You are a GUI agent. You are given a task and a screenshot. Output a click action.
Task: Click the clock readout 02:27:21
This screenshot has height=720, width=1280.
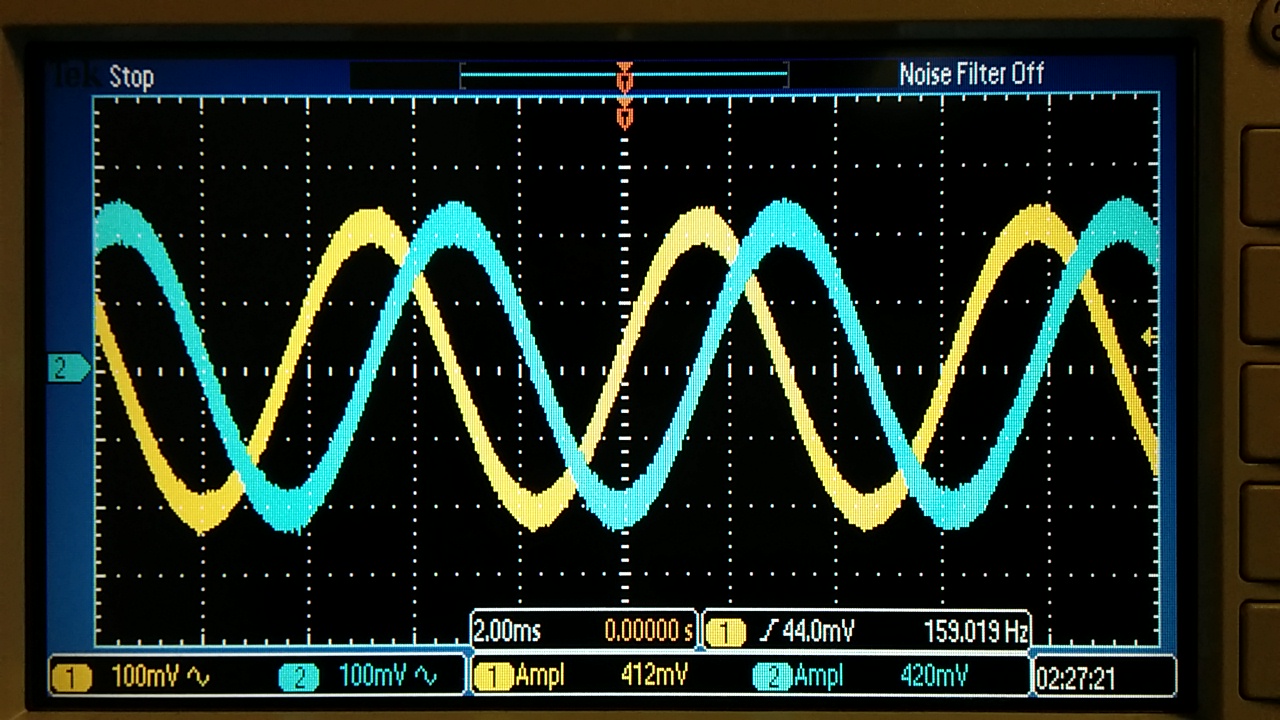coord(1075,679)
